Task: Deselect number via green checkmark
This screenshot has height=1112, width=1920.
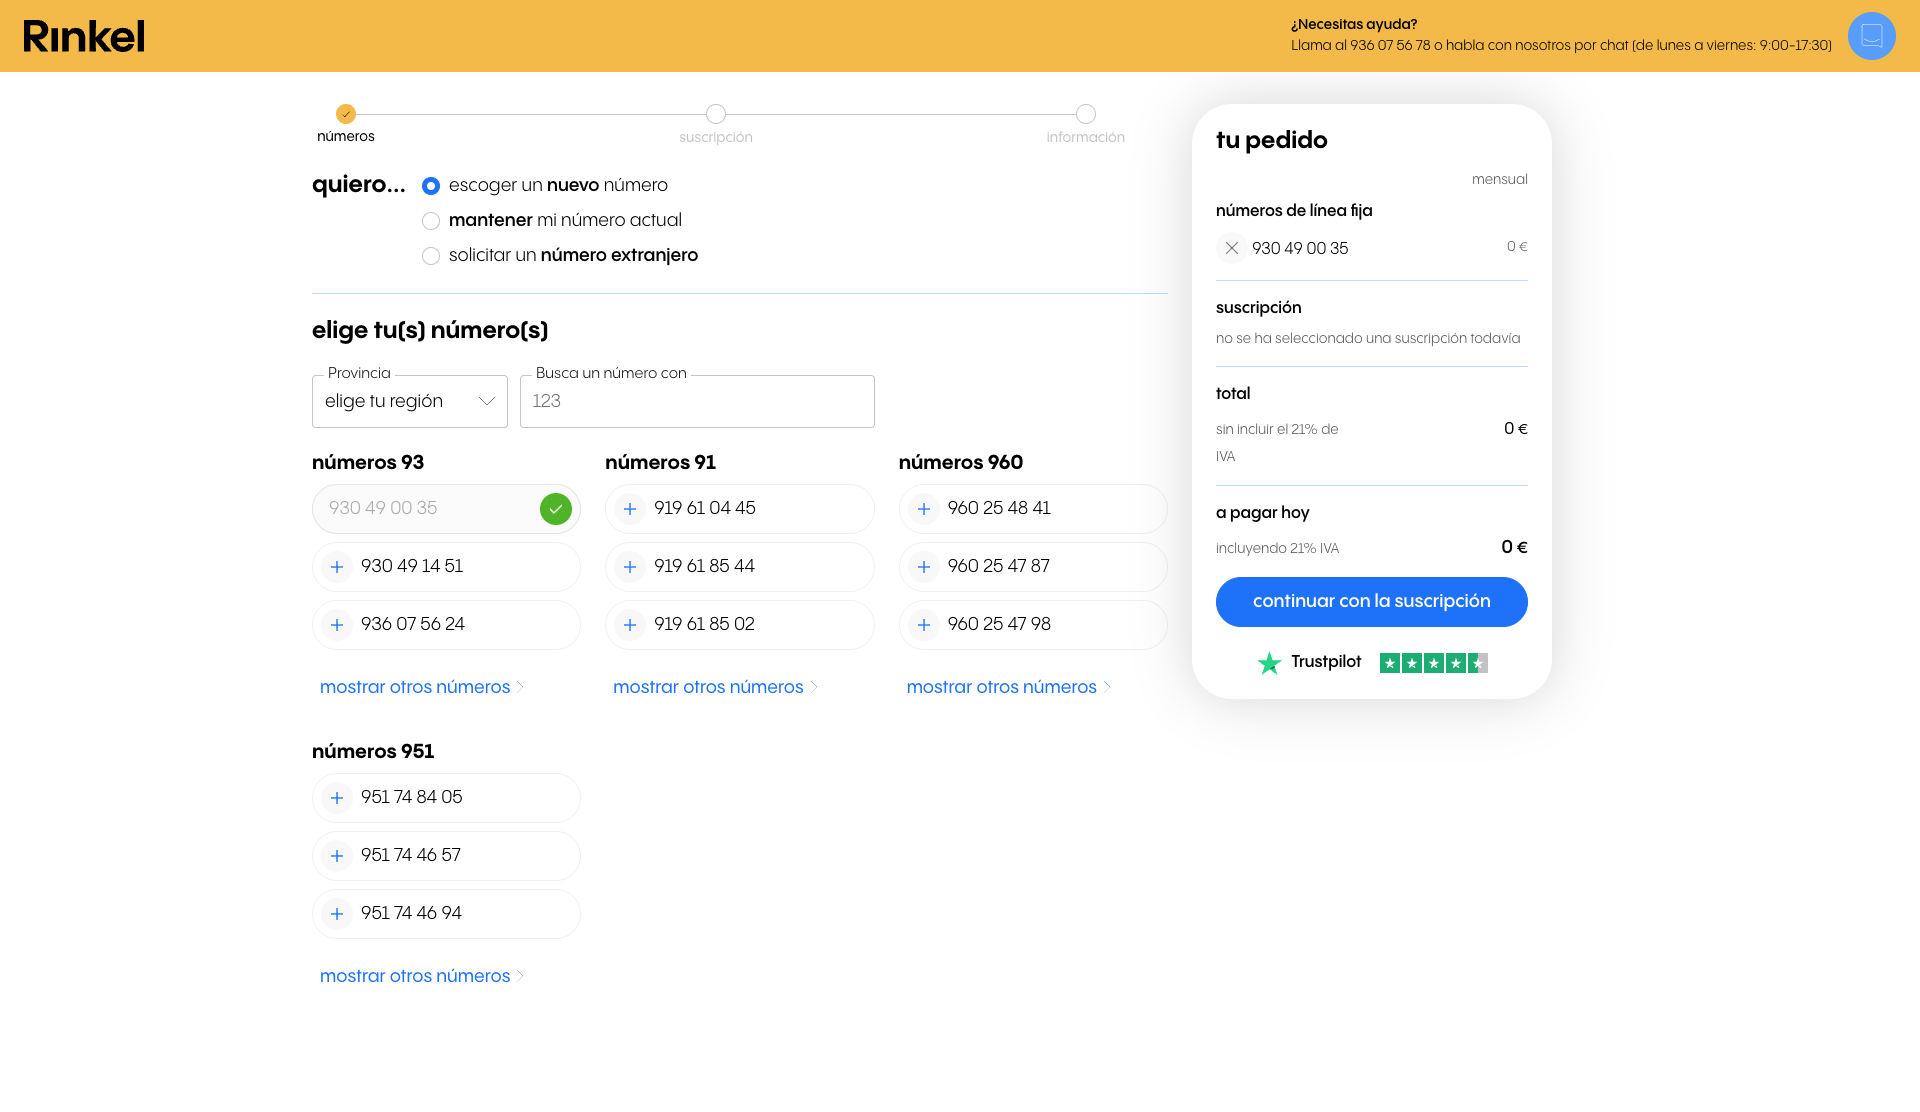Action: [556, 509]
